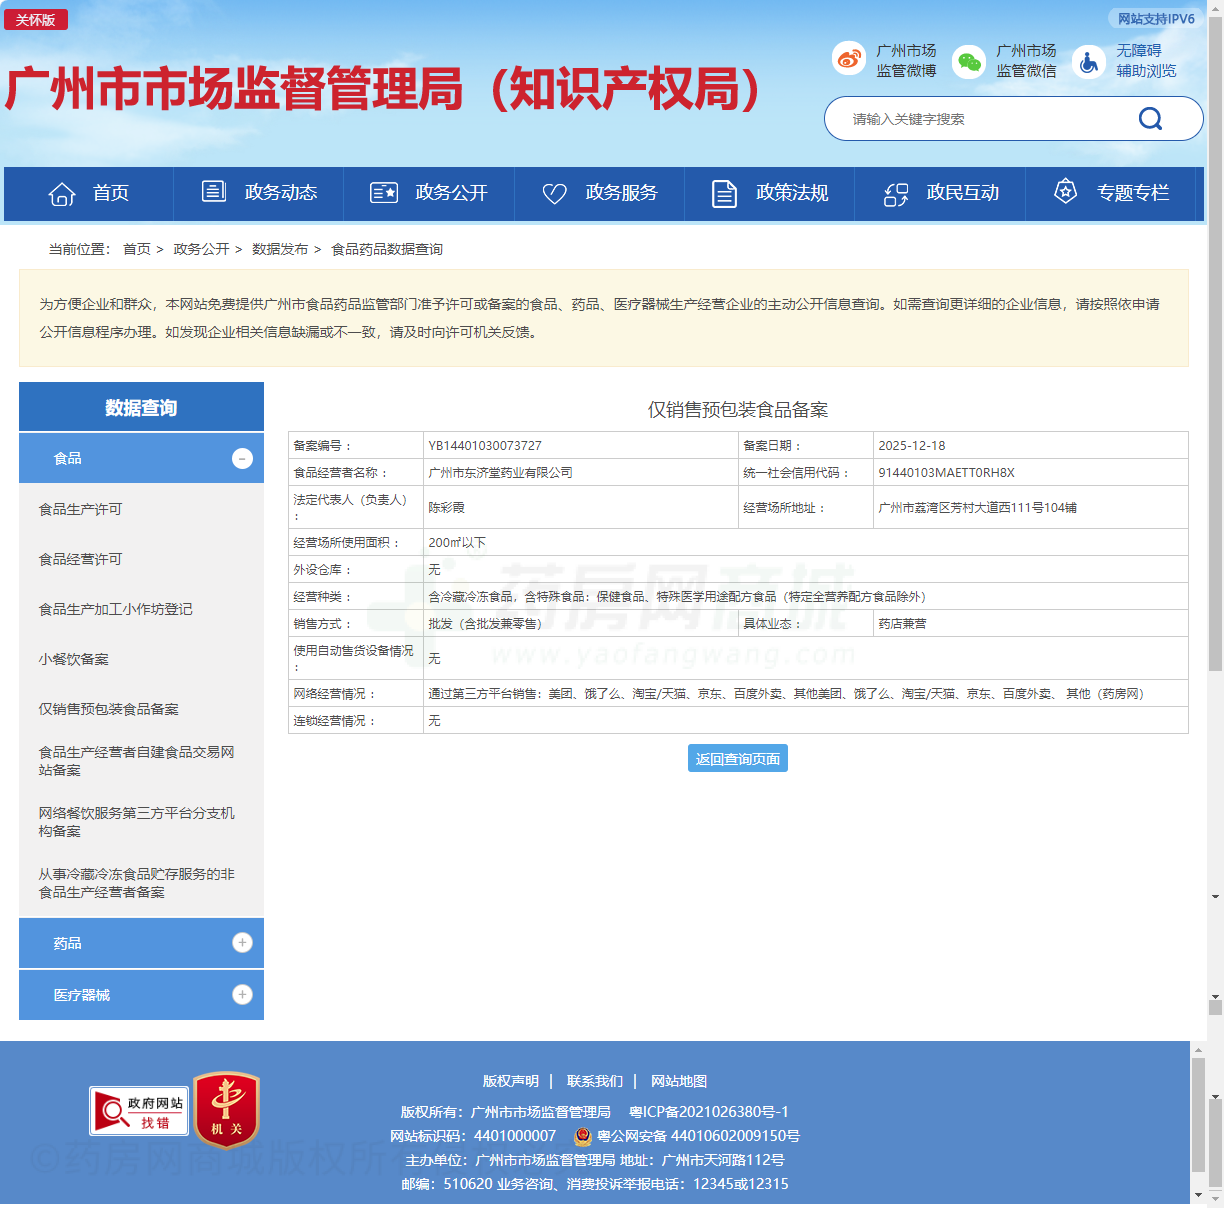Expand the 医疗器械 section
Viewport: 1224px width, 1208px height.
click(x=241, y=993)
